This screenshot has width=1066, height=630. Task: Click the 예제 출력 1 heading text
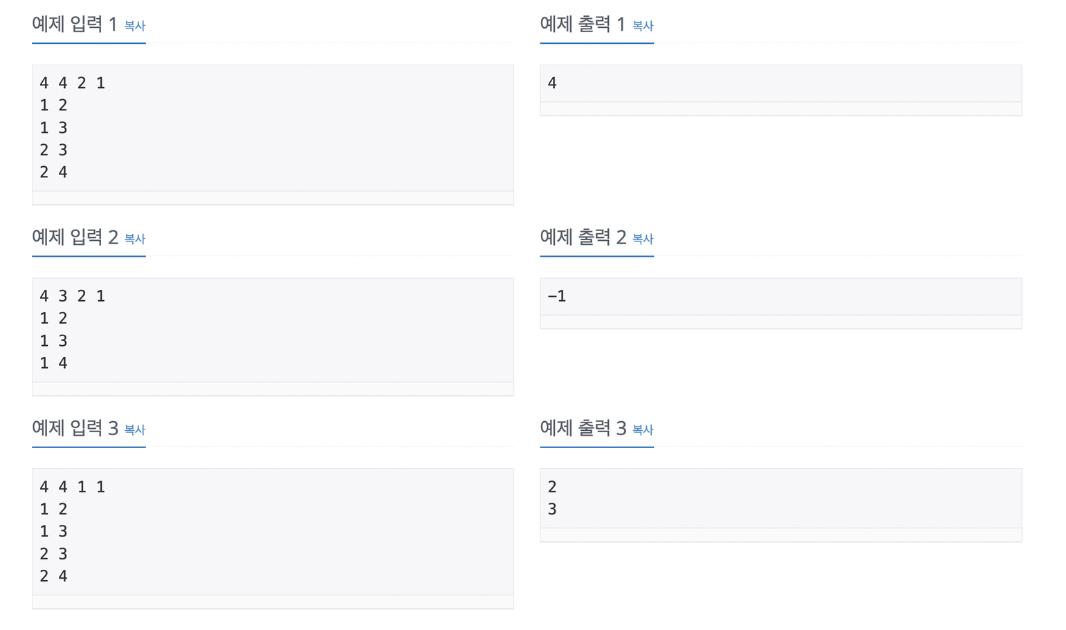point(583,24)
